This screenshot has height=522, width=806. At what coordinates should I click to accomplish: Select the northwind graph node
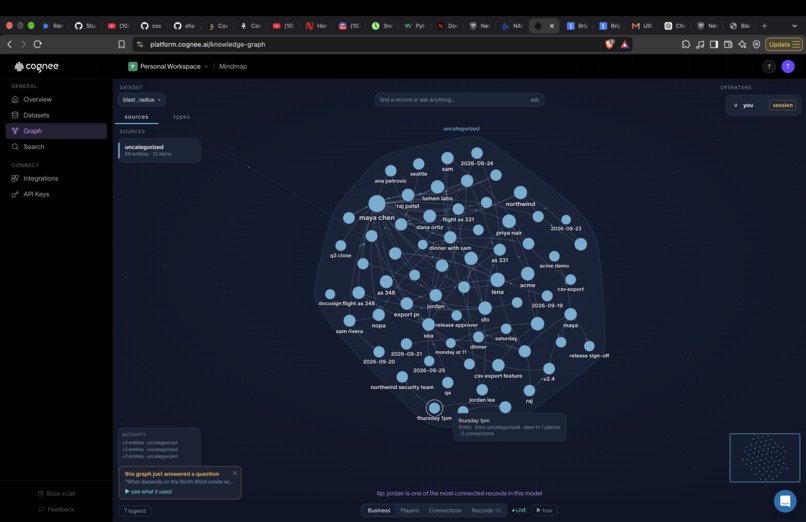[x=520, y=193]
